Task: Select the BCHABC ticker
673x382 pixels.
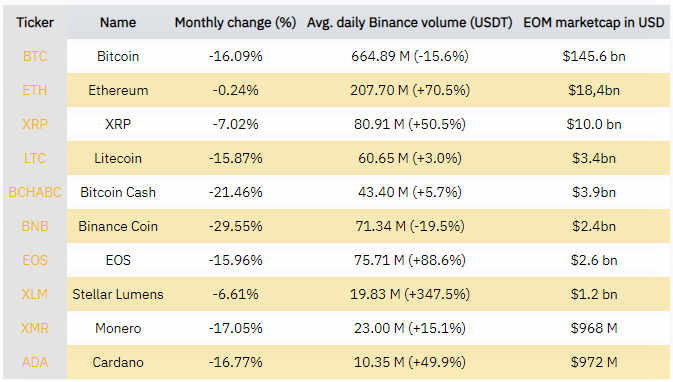Action: pos(35,192)
